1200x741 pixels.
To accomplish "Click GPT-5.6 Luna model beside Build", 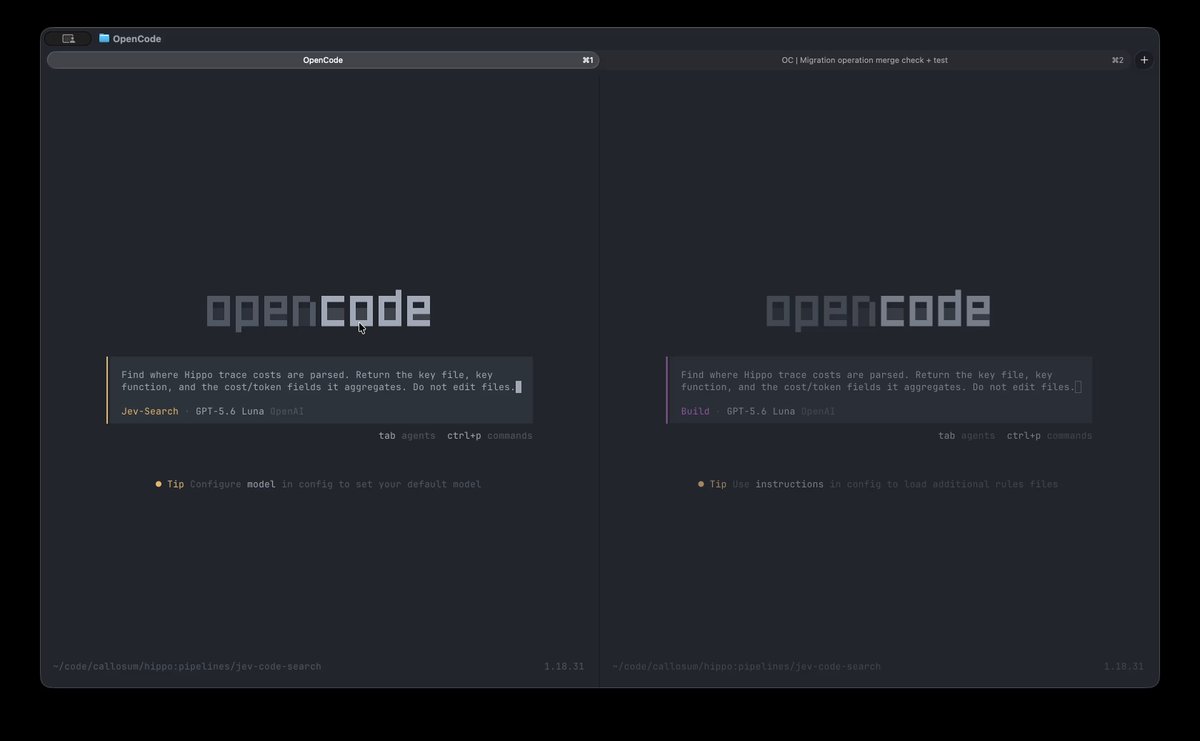I will [761, 411].
